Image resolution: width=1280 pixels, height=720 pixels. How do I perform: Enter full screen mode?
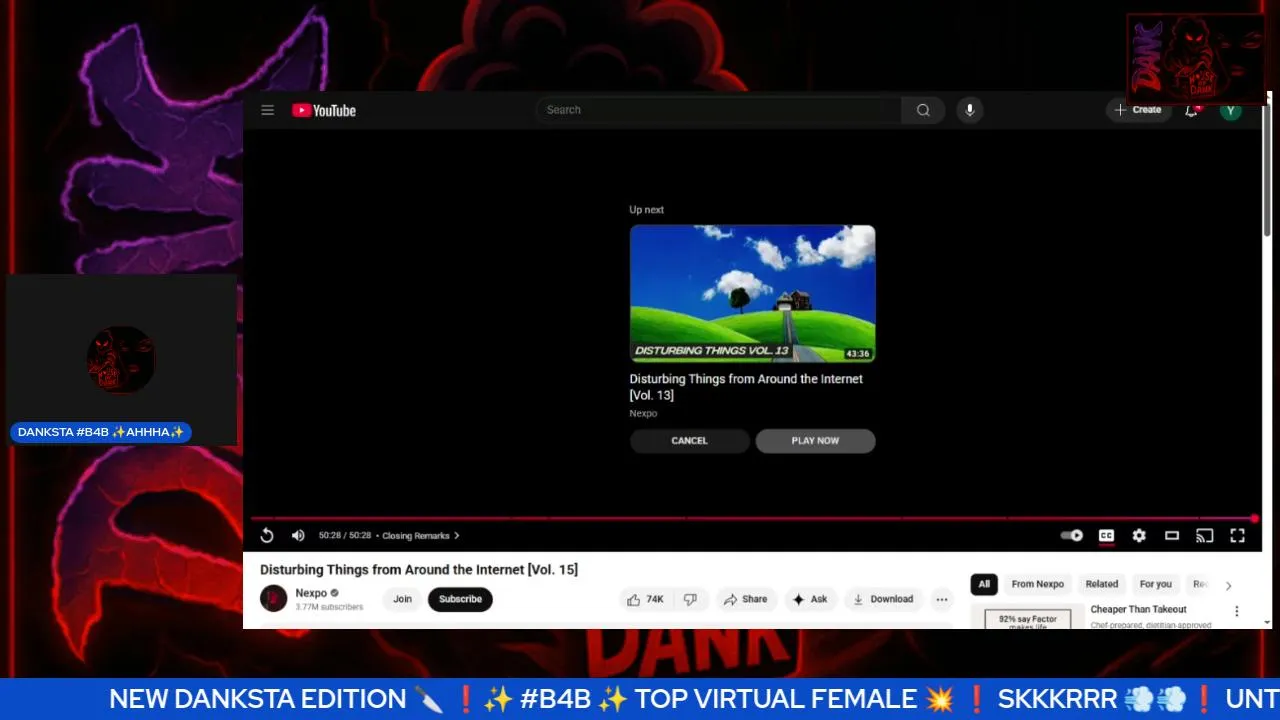[x=1238, y=536]
